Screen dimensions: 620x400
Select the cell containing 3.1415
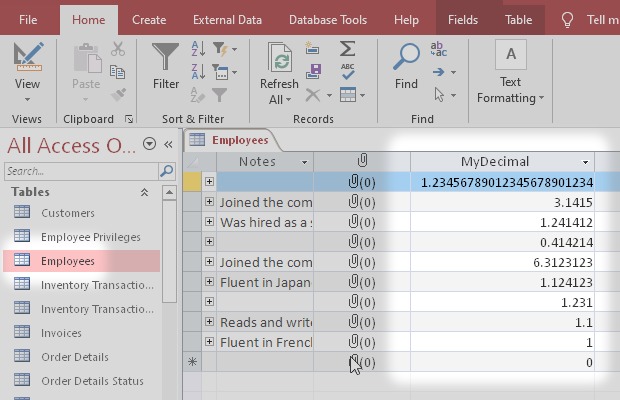tap(501, 202)
